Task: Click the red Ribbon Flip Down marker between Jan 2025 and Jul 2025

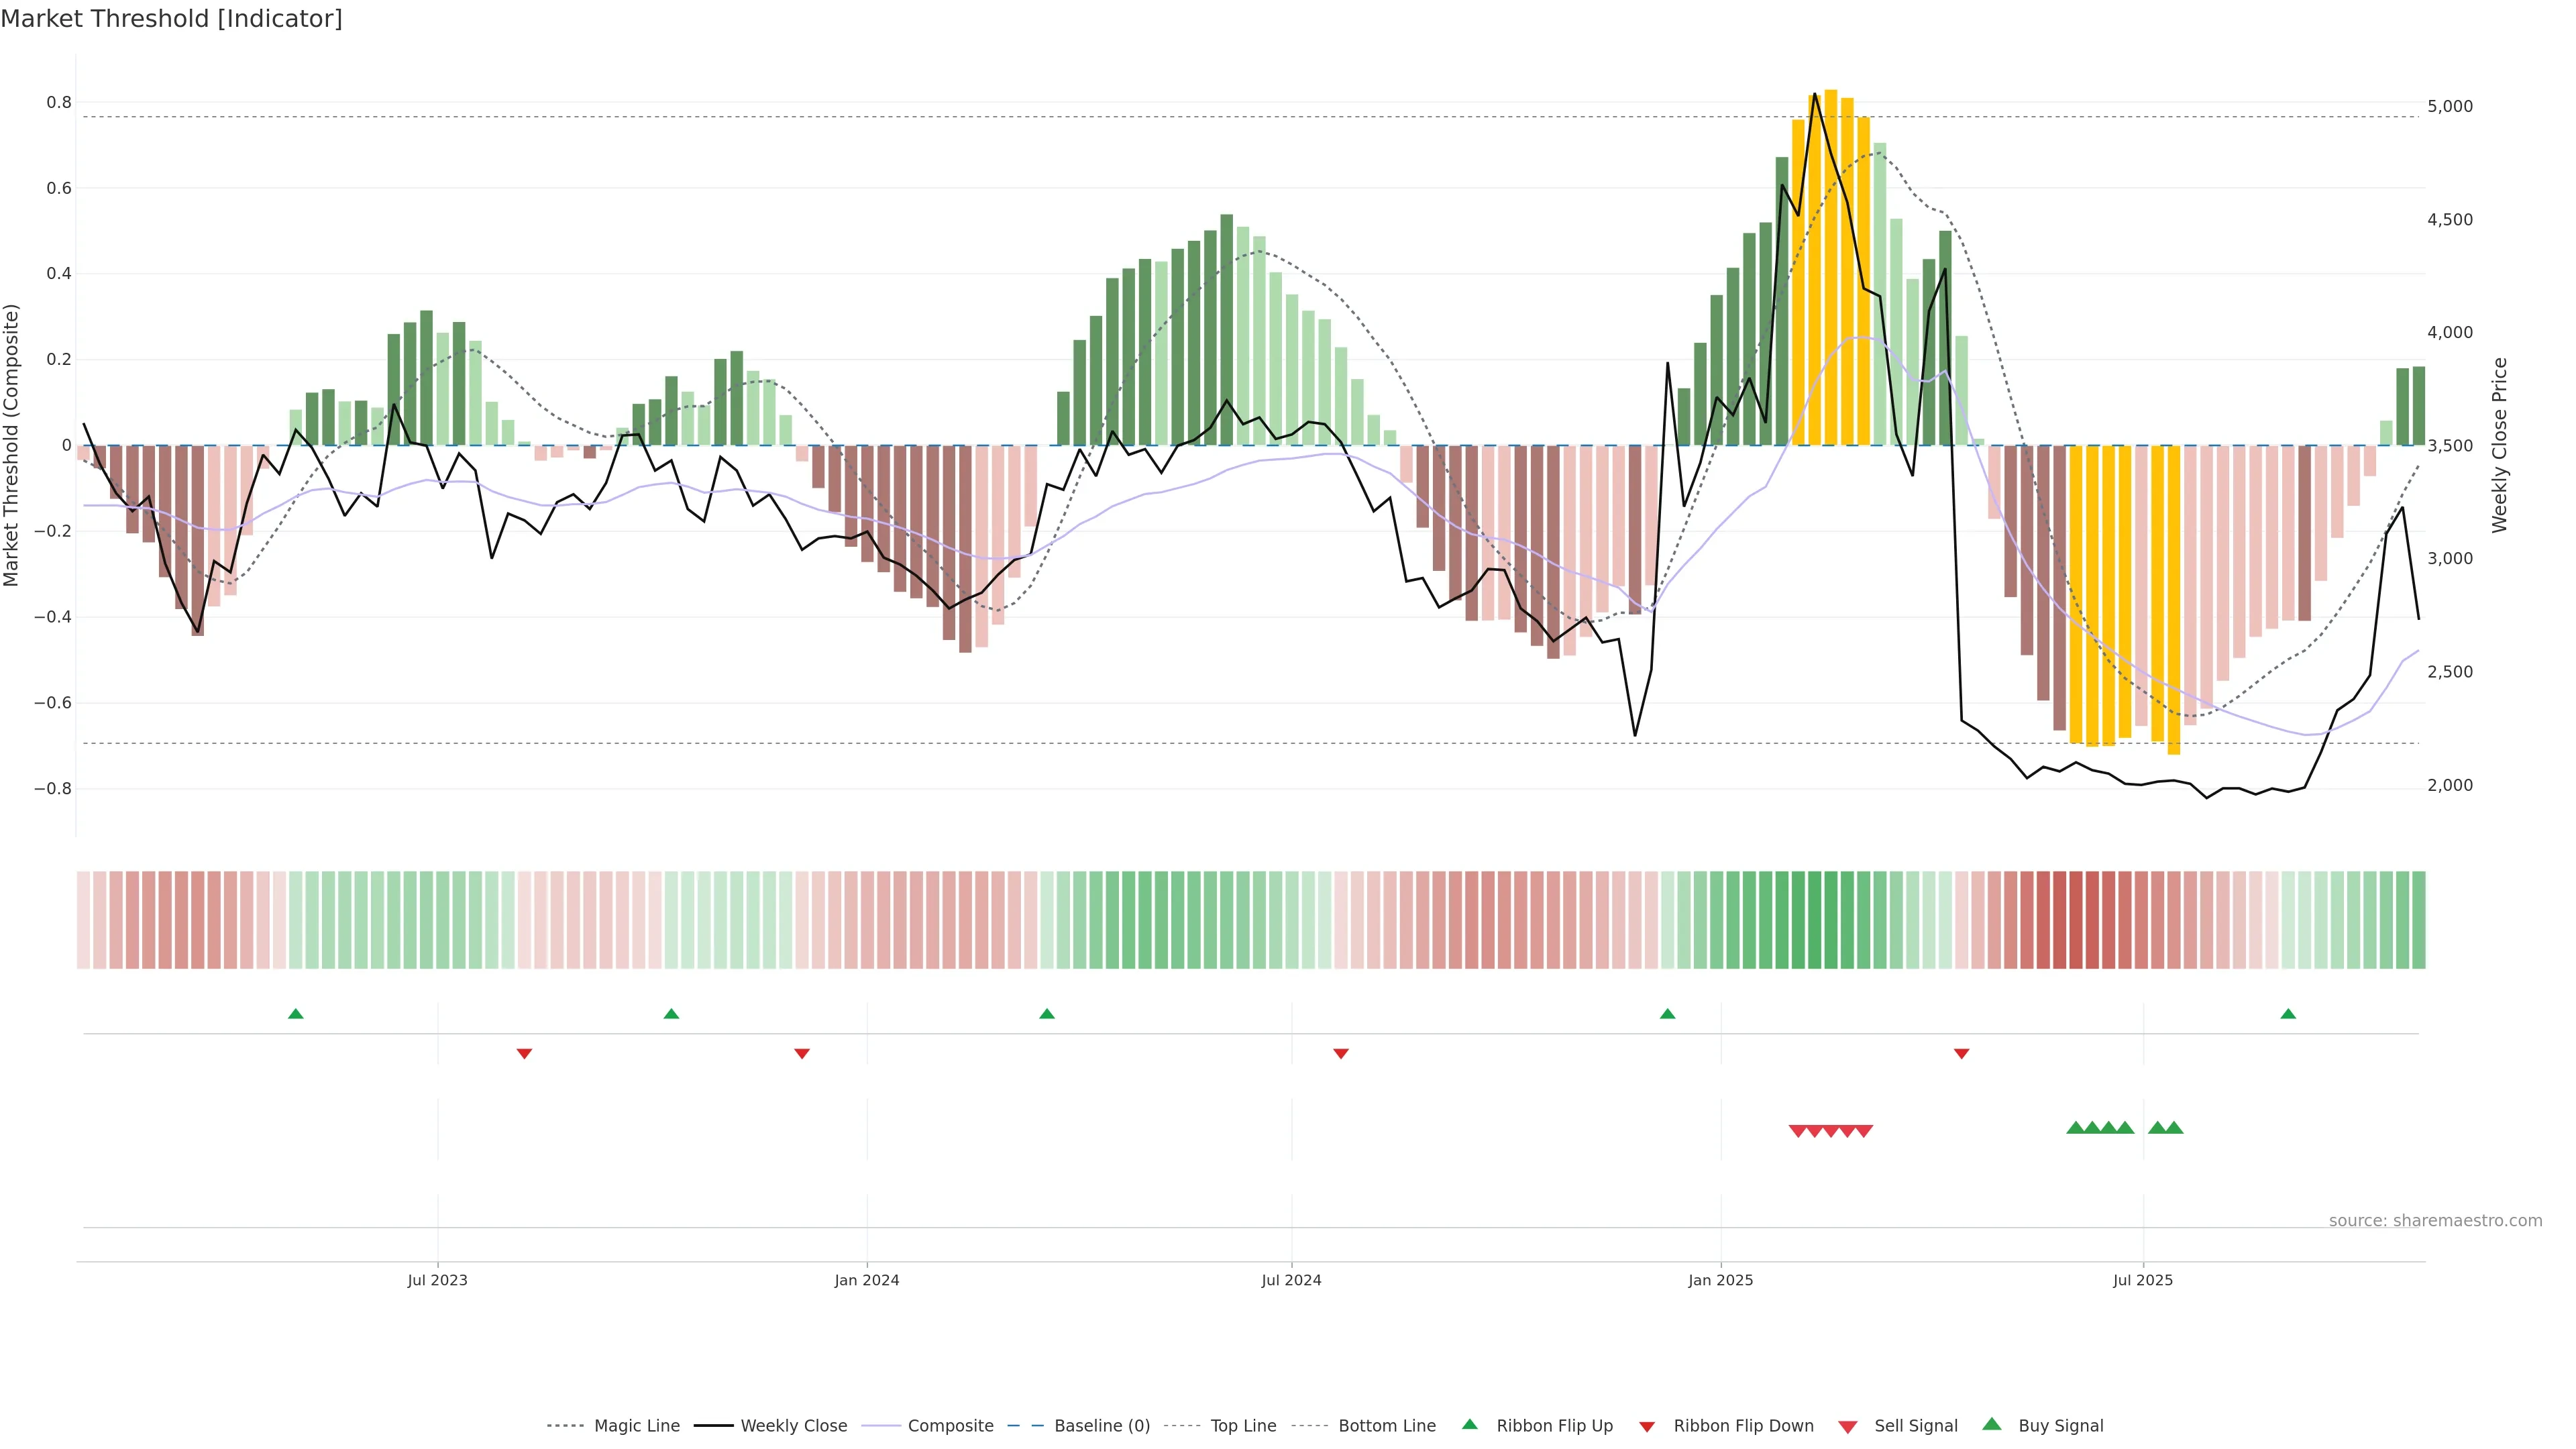Action: pos(1961,1053)
